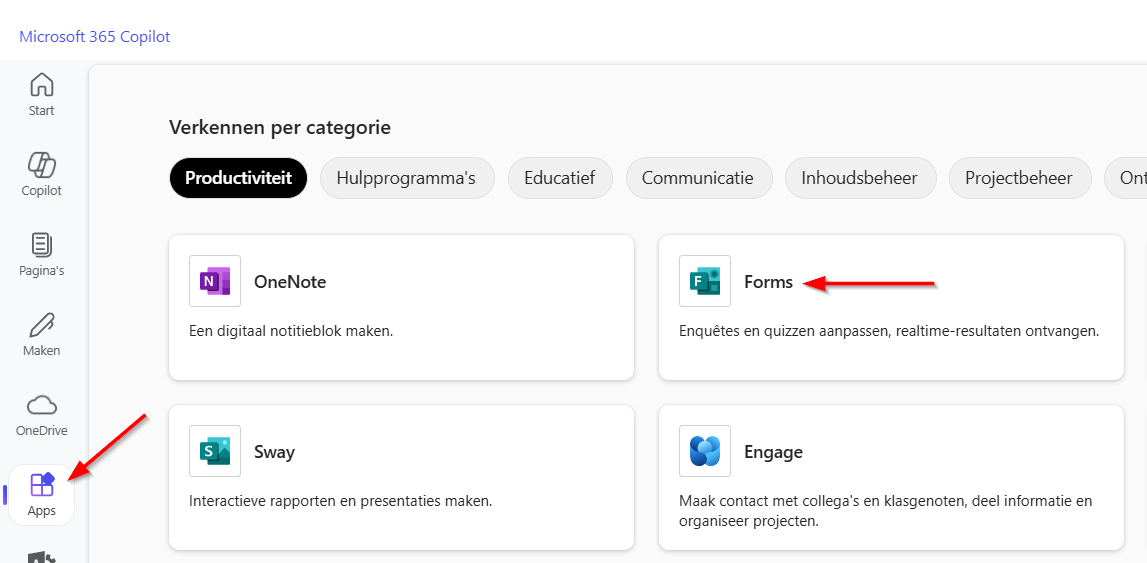Click the Sway app icon

point(214,450)
